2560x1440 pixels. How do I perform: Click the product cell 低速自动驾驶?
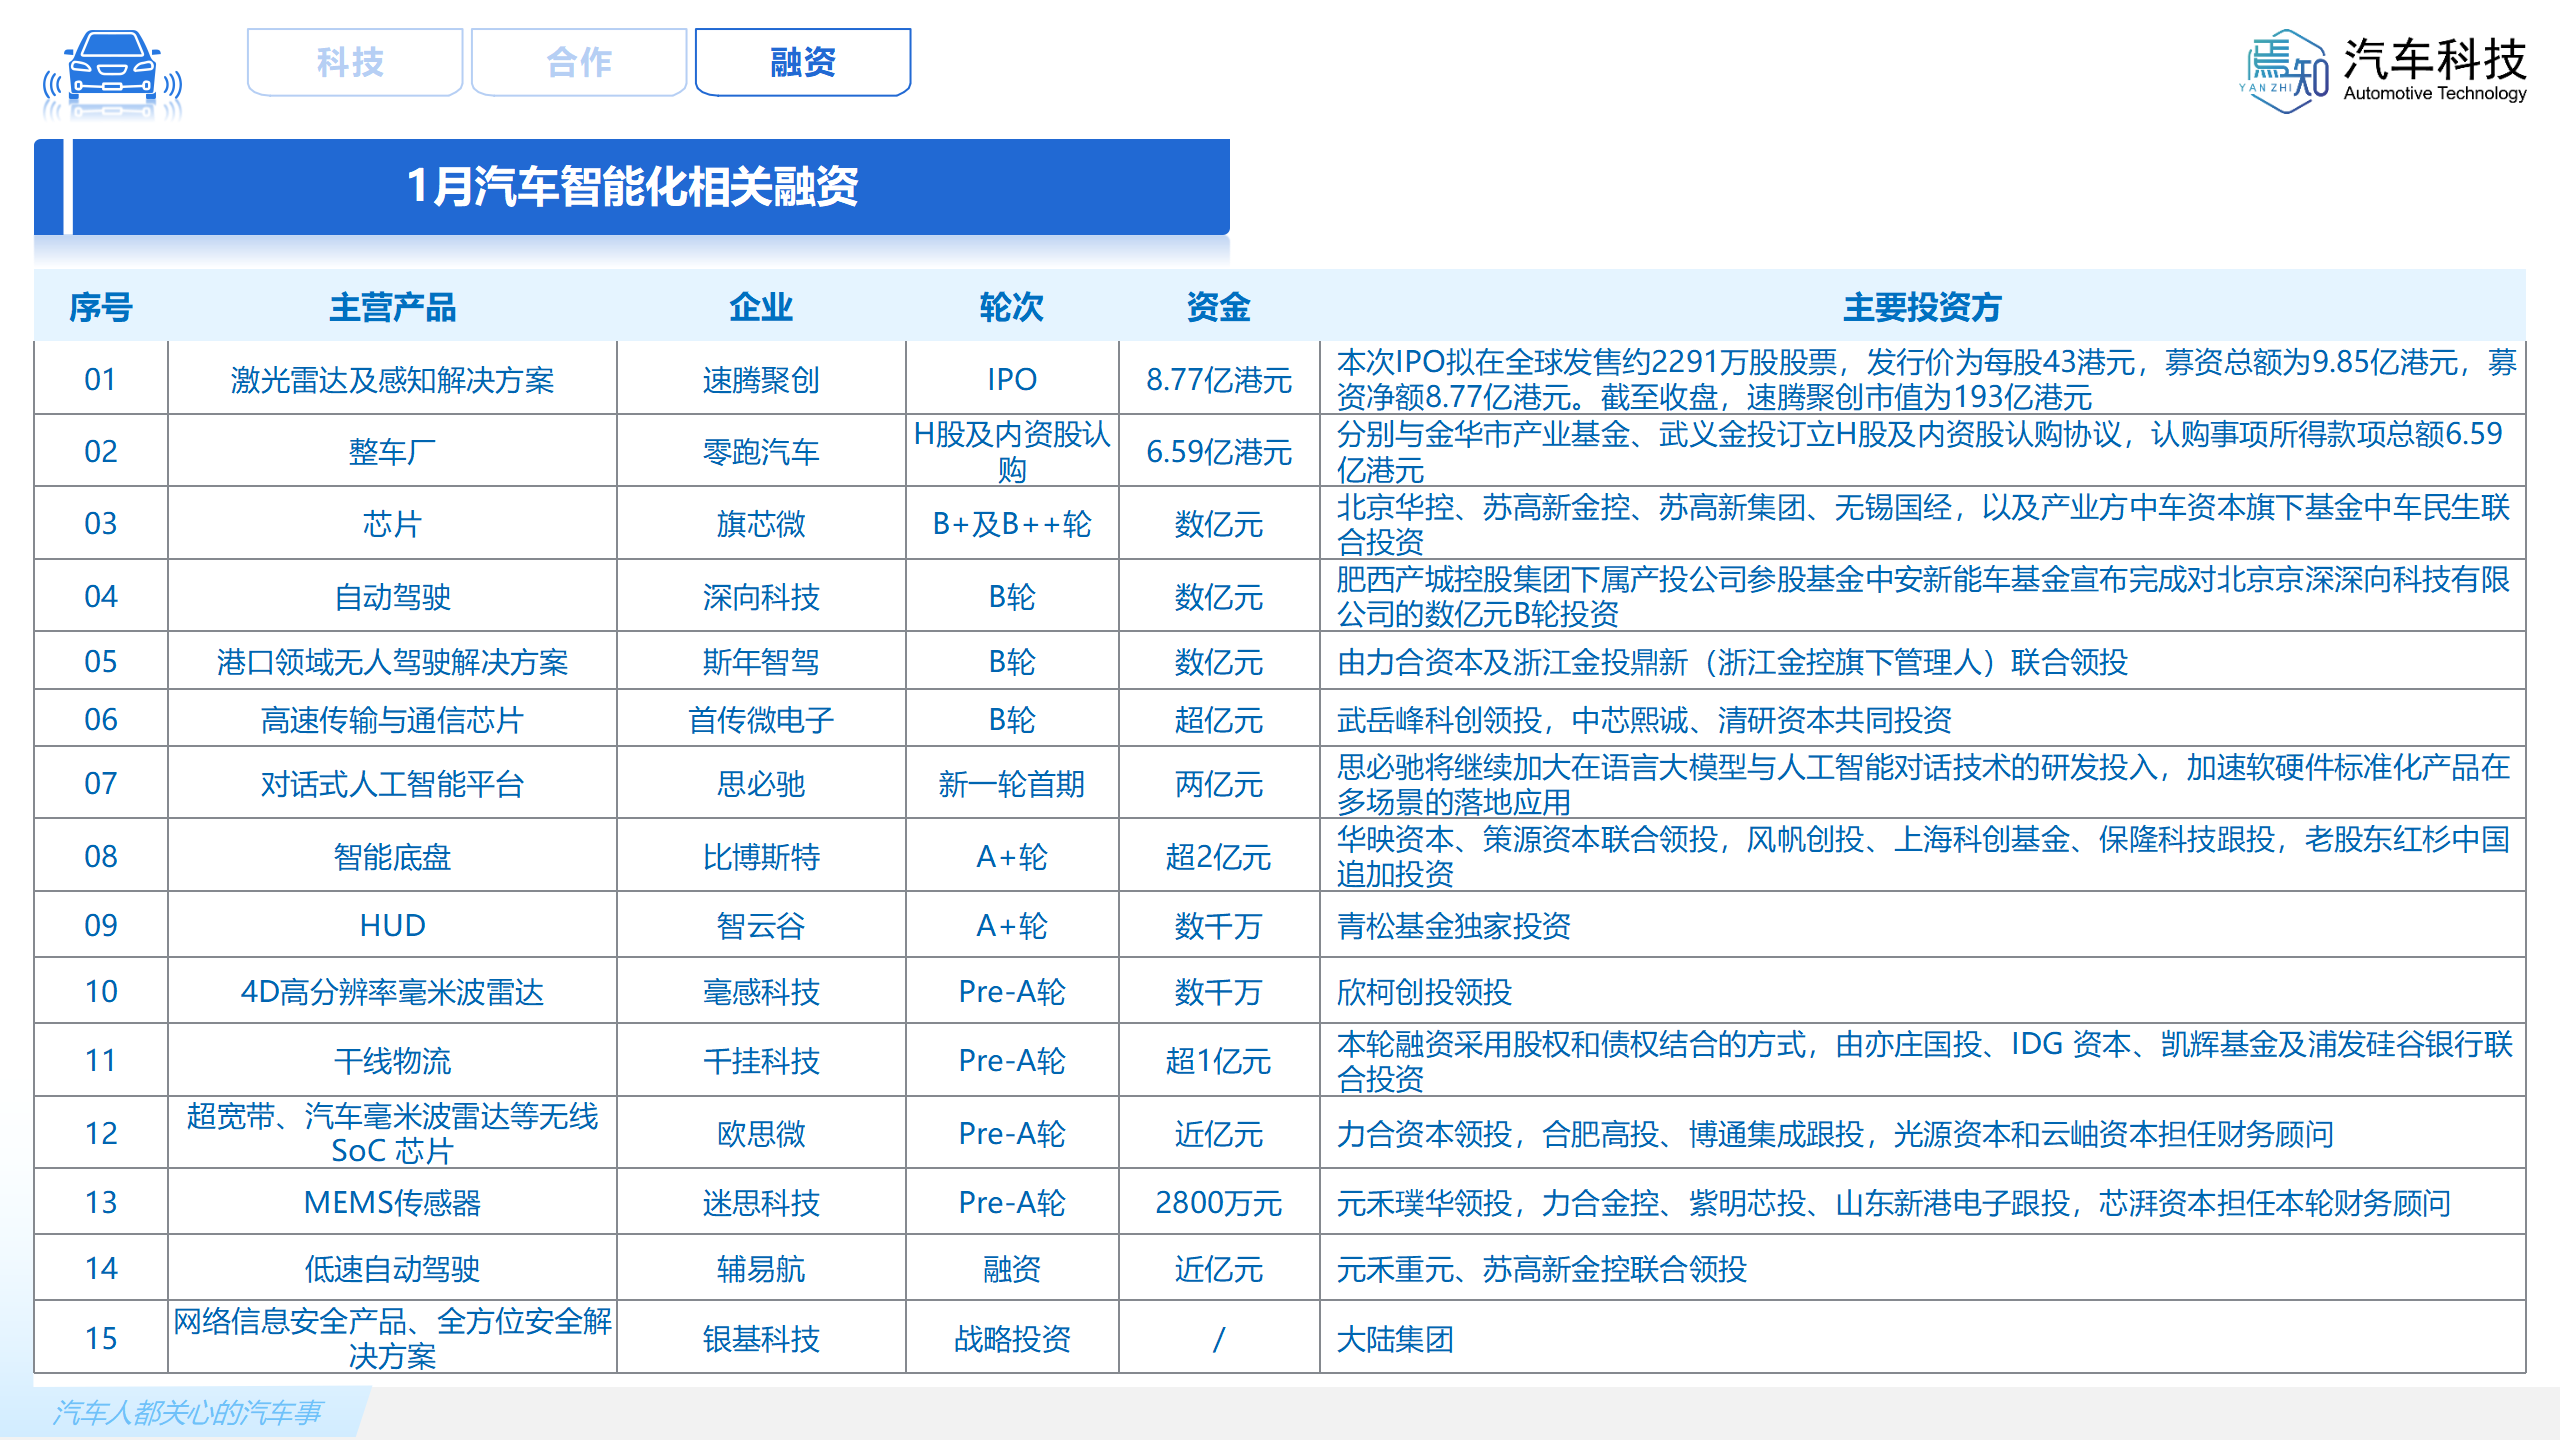pos(392,1268)
